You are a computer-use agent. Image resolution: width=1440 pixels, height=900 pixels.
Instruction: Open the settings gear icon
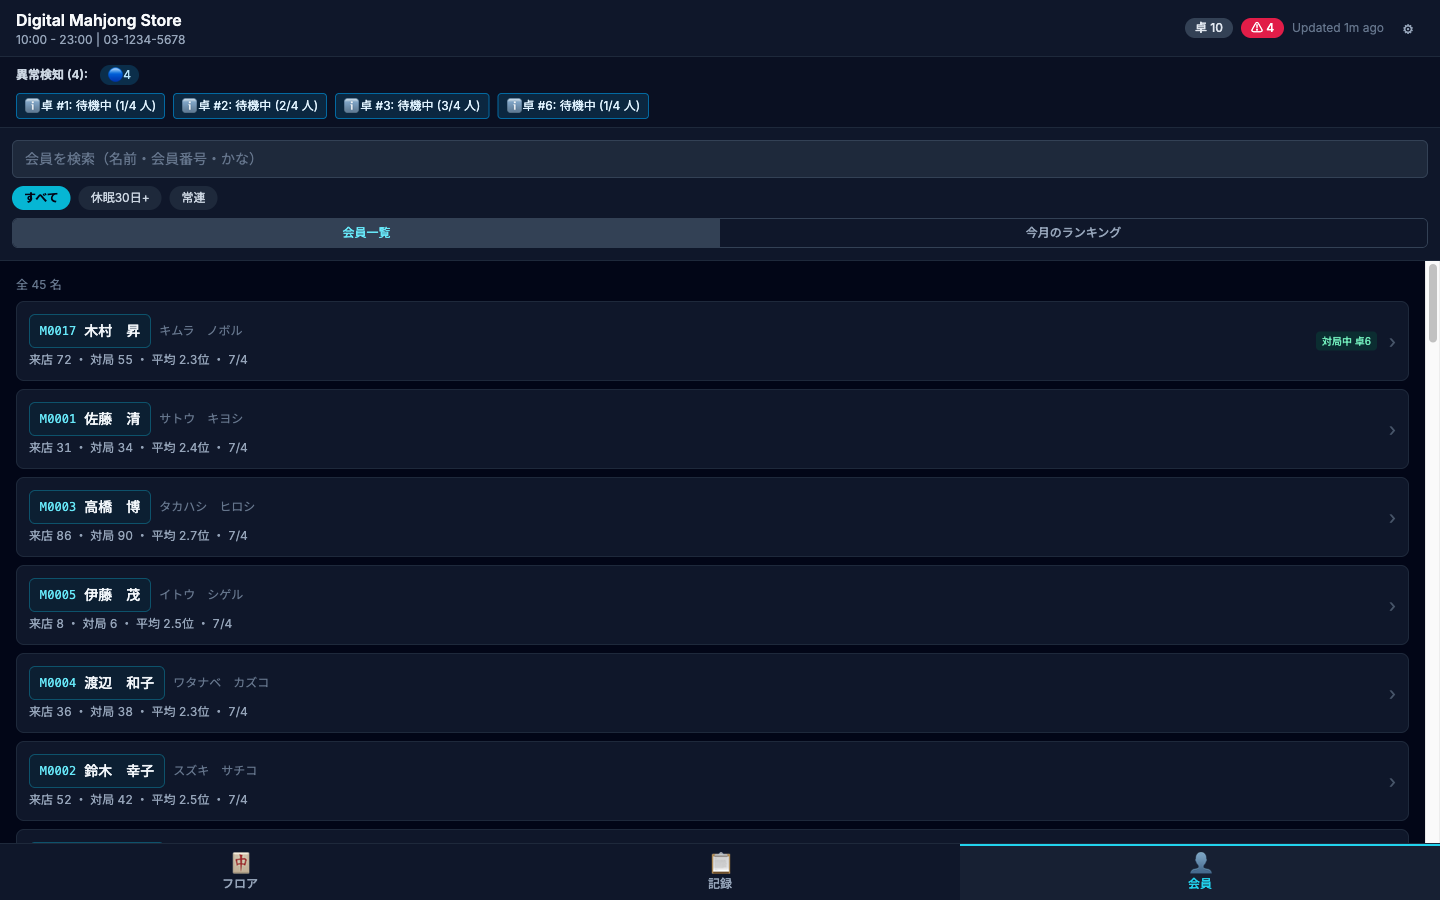1408,29
